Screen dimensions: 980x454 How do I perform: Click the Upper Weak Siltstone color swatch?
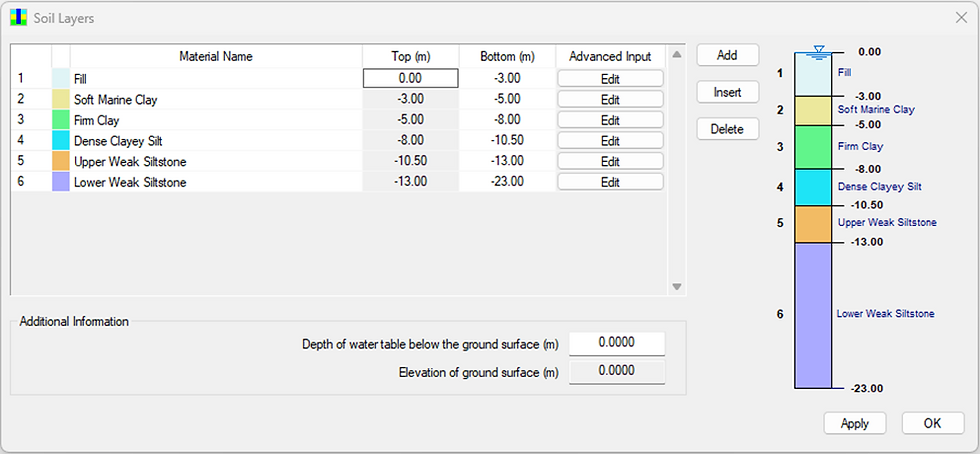[60, 162]
